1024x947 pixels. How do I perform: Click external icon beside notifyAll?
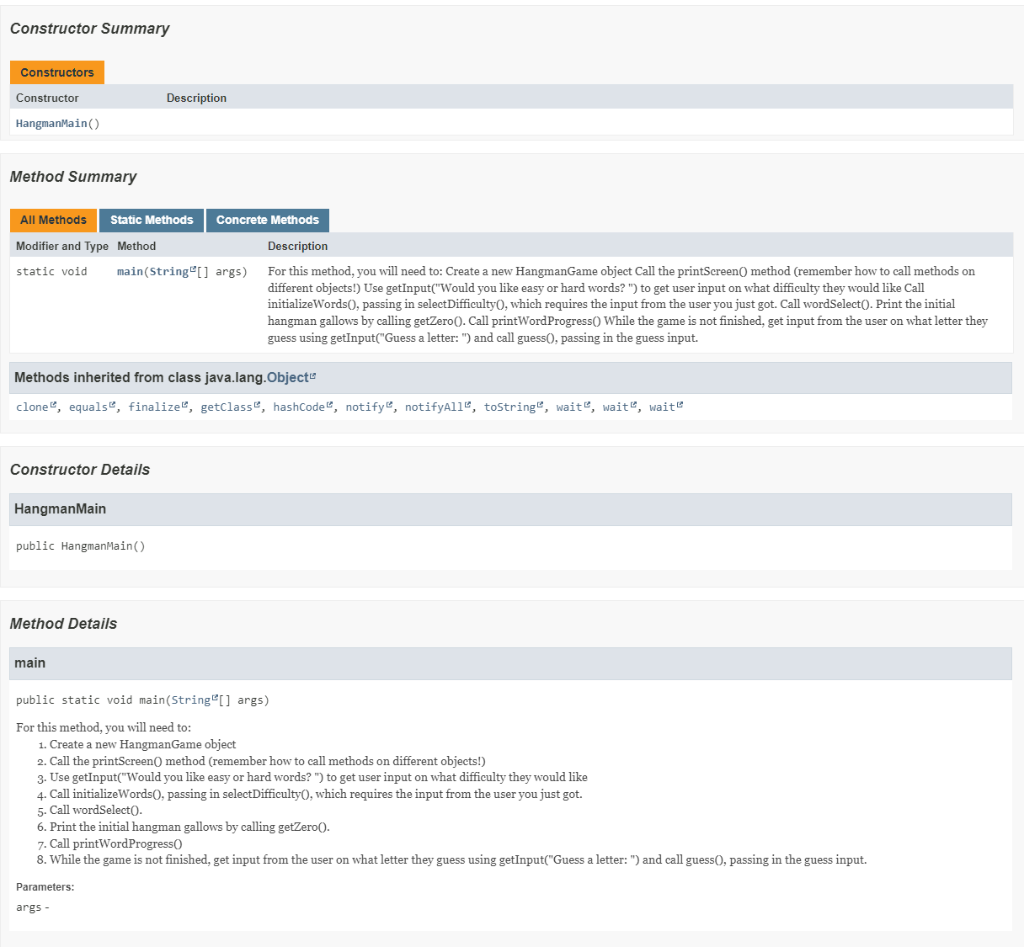pyautogui.click(x=468, y=406)
